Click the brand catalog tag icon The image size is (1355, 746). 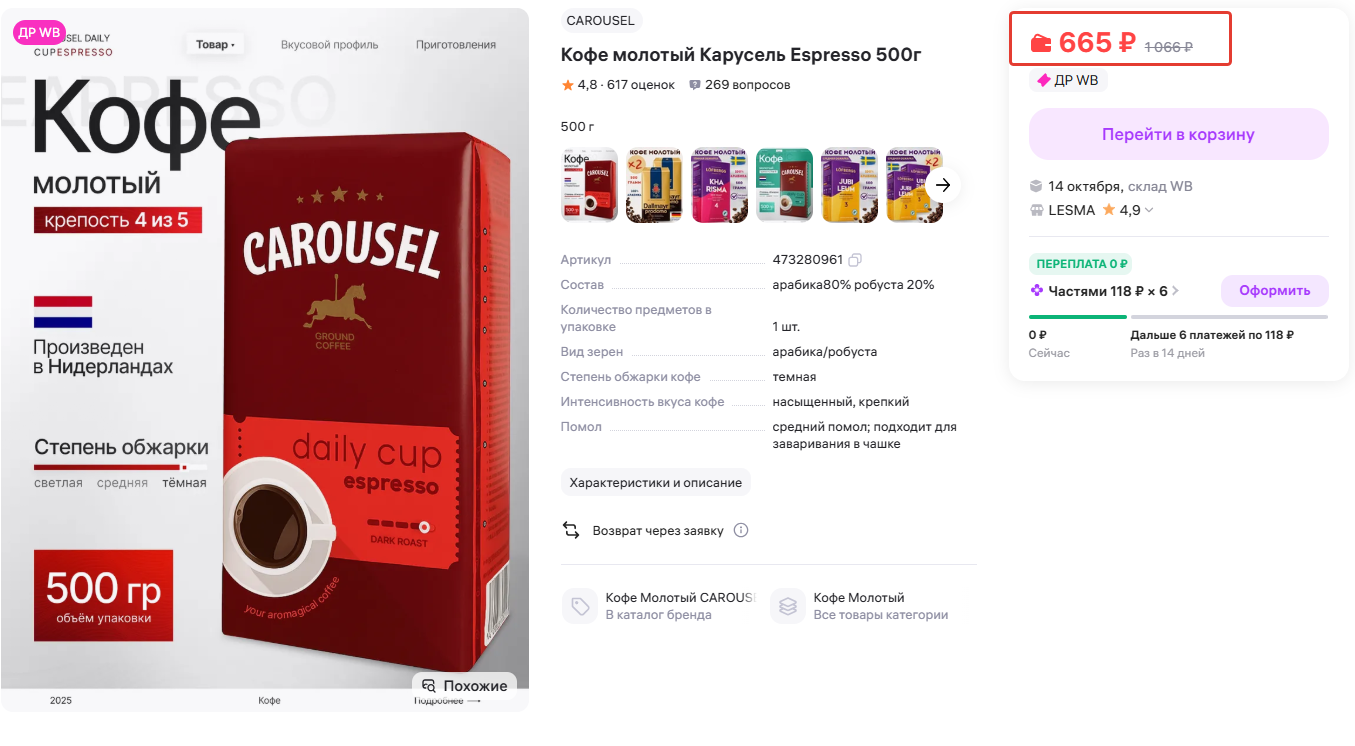[580, 606]
